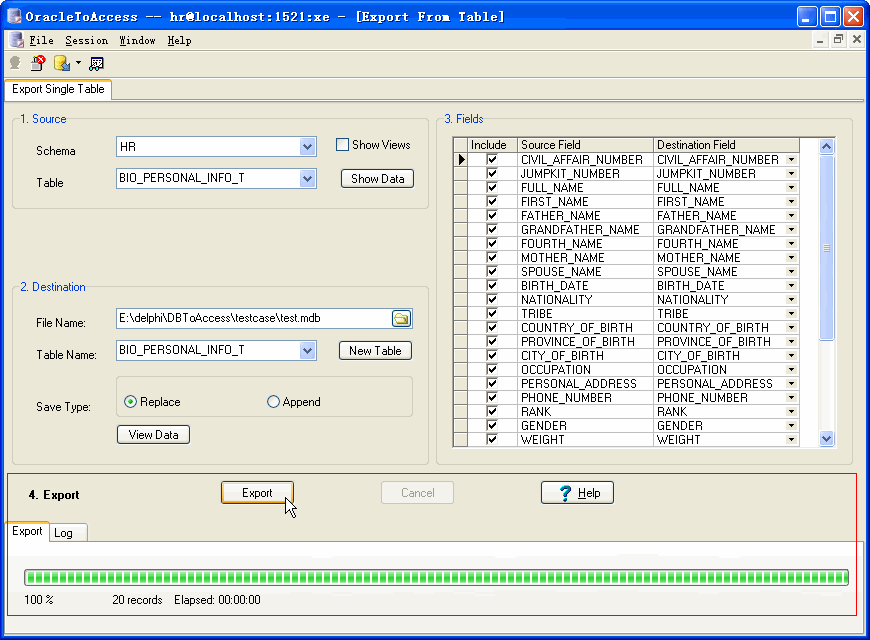Click the View Data button
The width and height of the screenshot is (870, 640).
[x=153, y=435]
